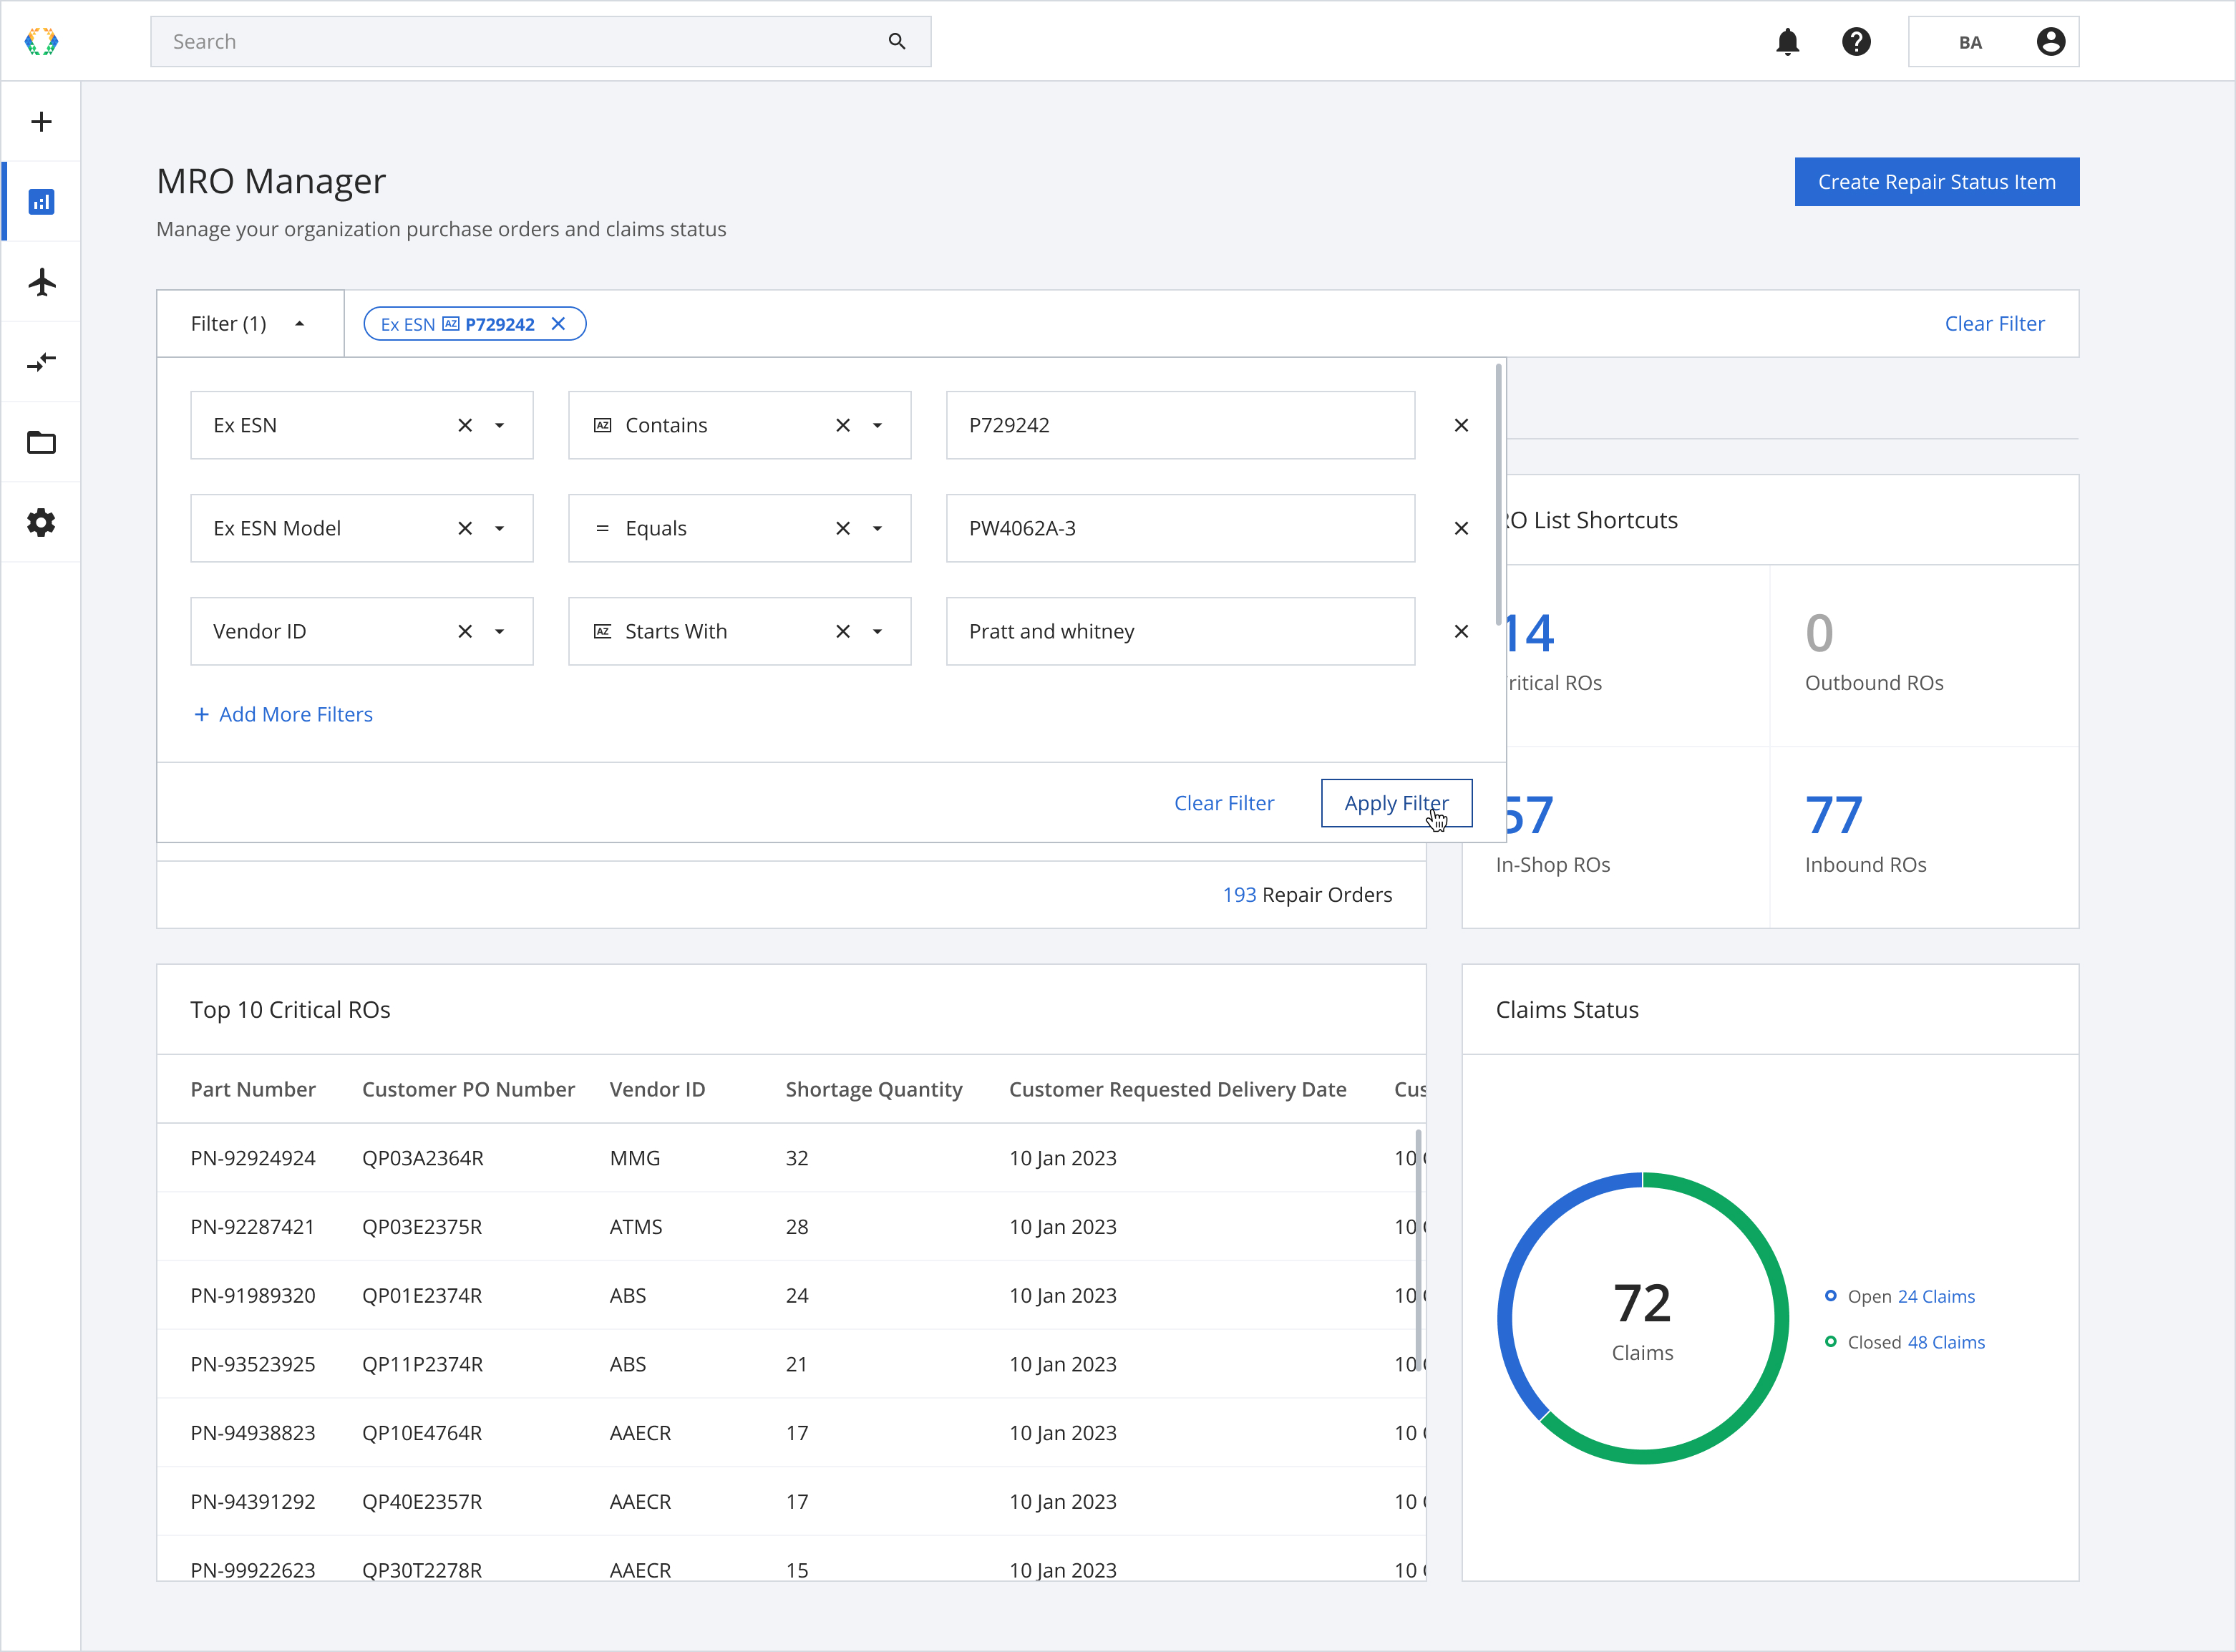Clear the Contains operator selection

click(843, 425)
